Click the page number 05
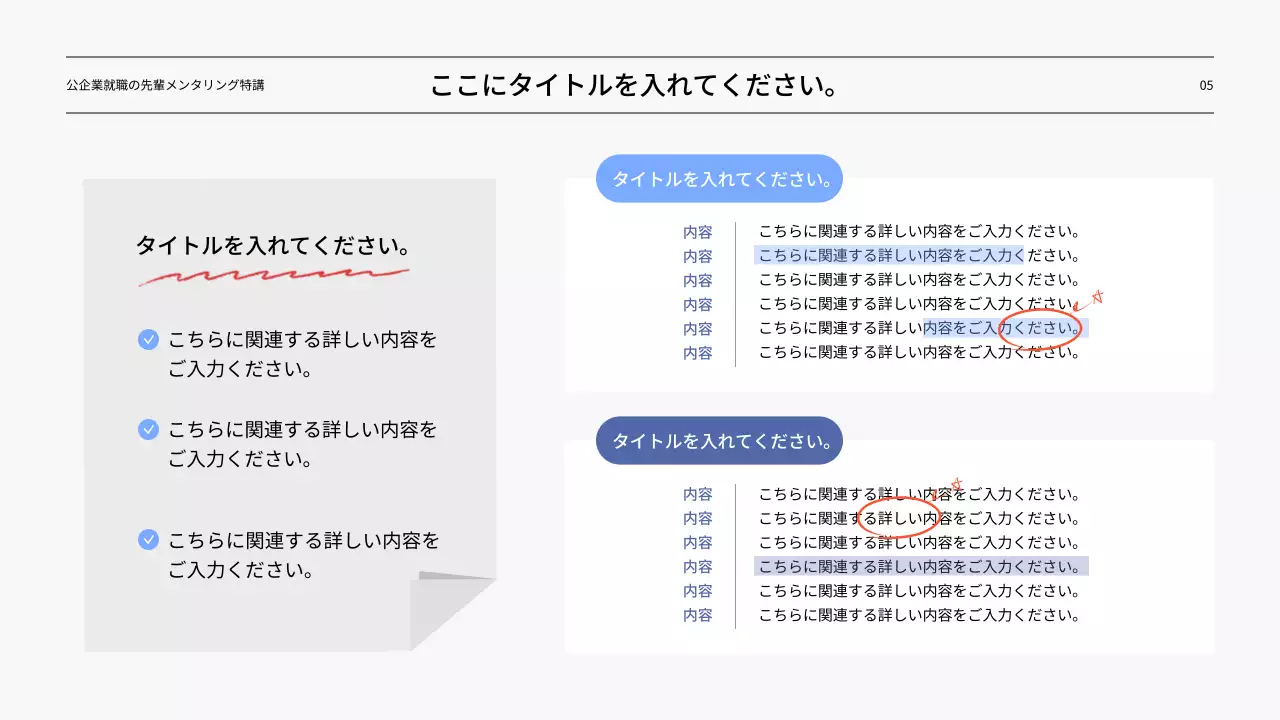Screen dimensions: 1280x720 tap(1206, 86)
